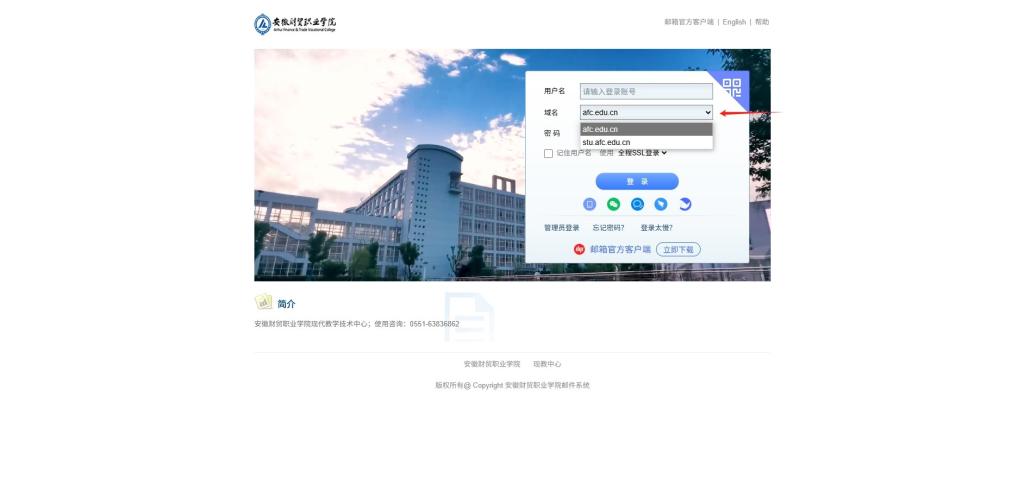This screenshot has width=1024, height=504.
Task: Open 帮助 help link in top bar
Action: (x=762, y=22)
